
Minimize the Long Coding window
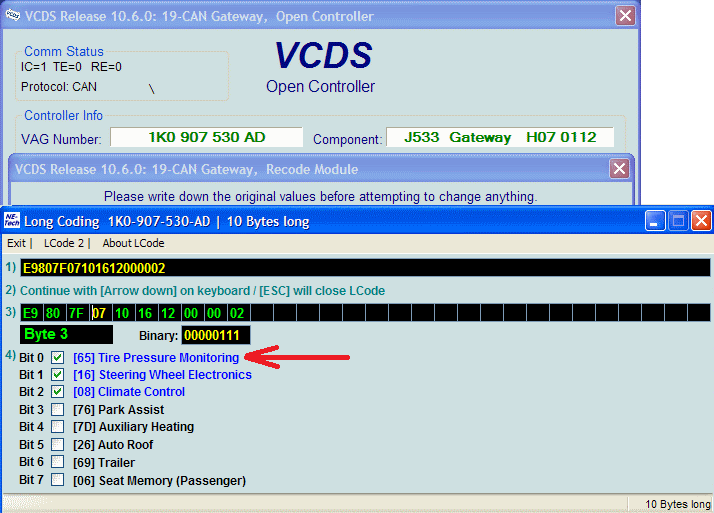tap(654, 221)
